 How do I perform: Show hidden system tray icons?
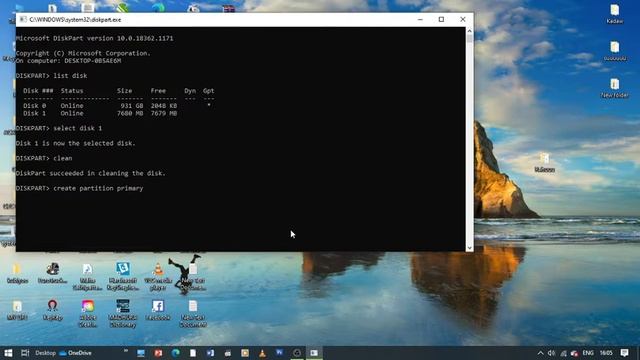(540, 353)
